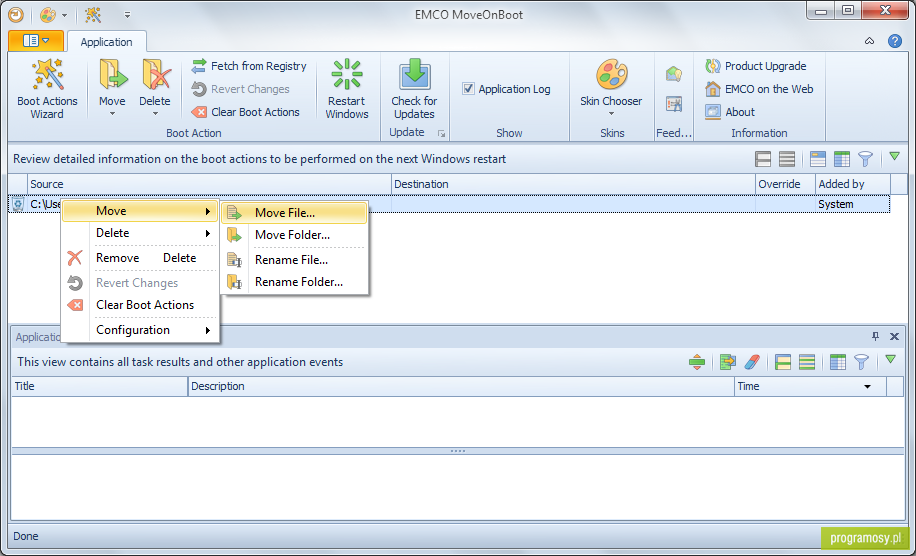
Task: Choose Rename File... from the submenu
Action: [294, 260]
